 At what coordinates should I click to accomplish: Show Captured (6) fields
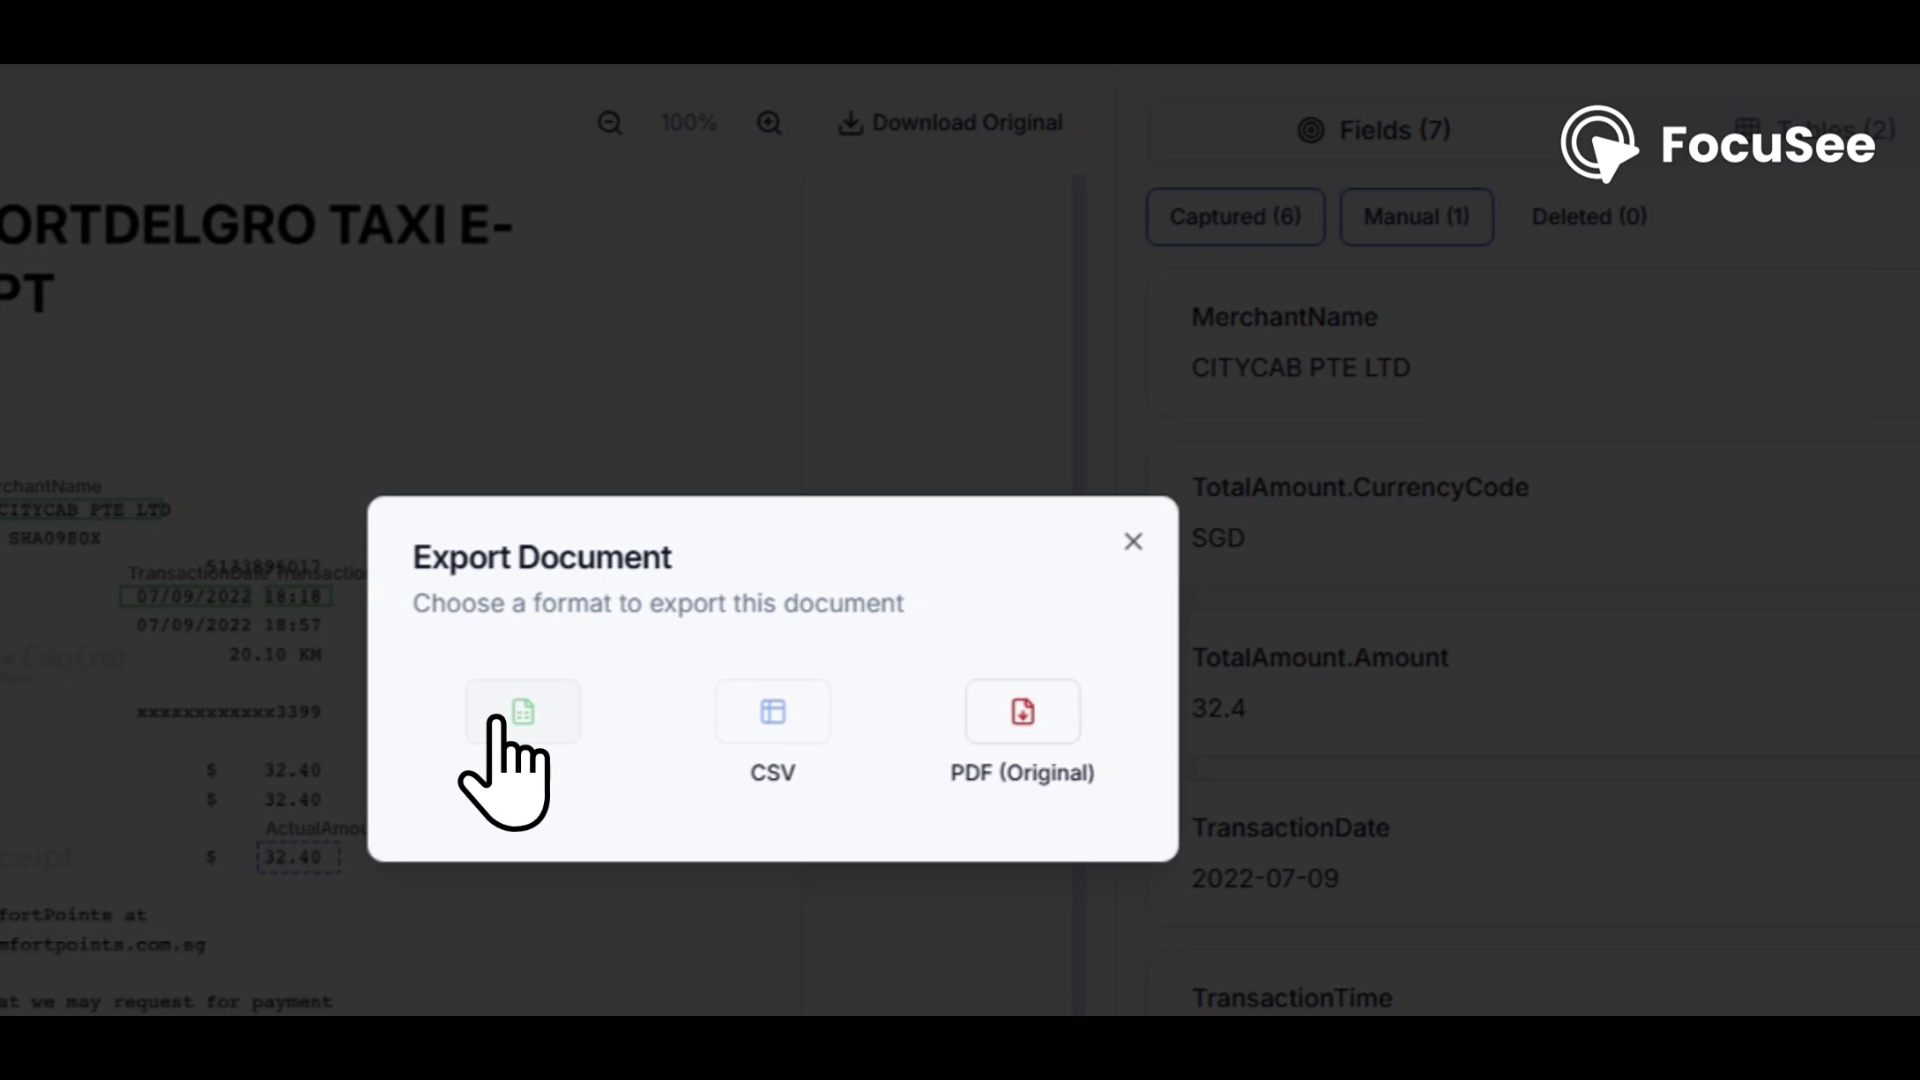click(1235, 217)
